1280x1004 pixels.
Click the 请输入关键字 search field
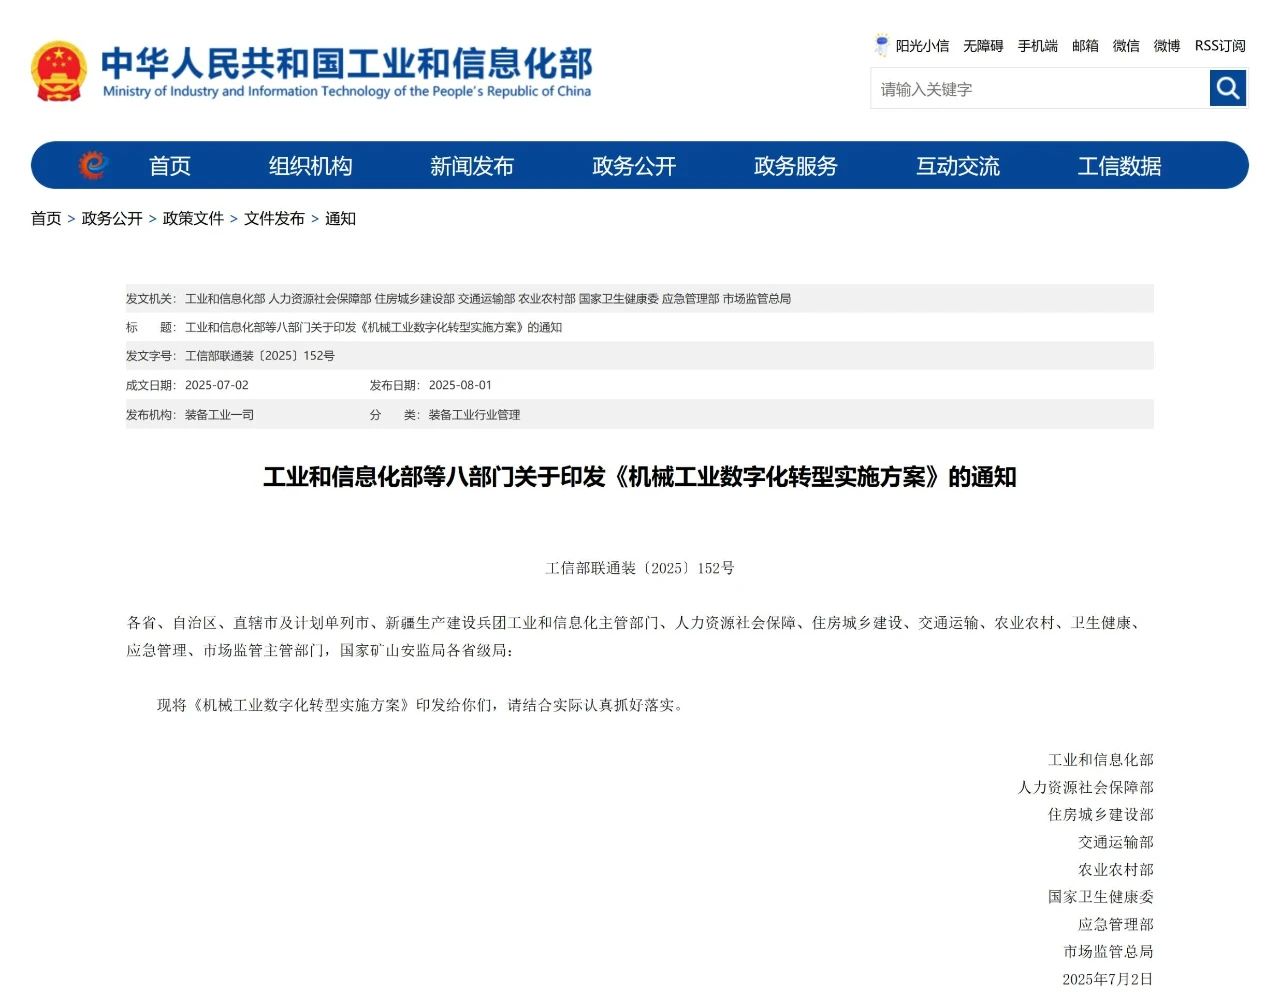click(1040, 89)
